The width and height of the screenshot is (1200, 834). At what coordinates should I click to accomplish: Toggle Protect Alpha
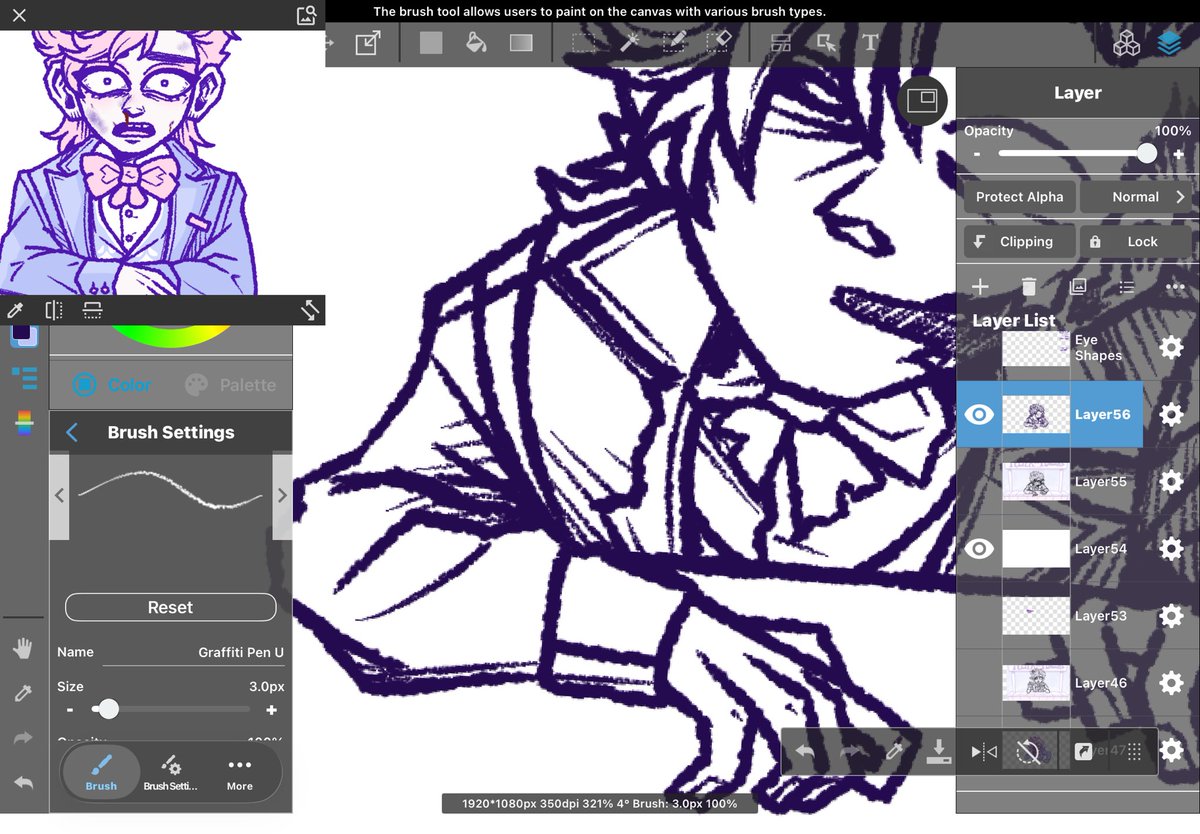point(1020,197)
